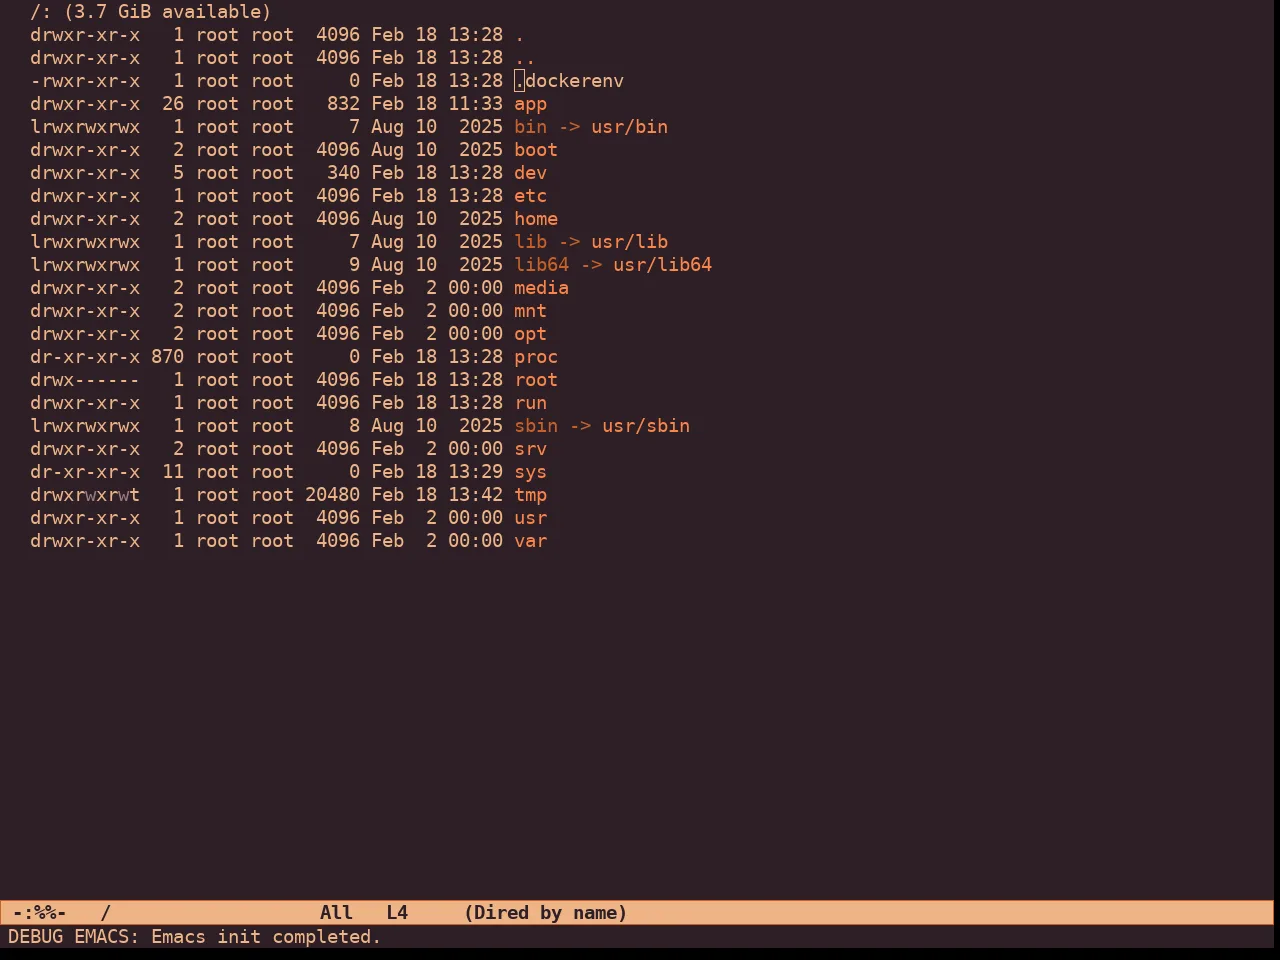Open the home directory

coord(536,219)
